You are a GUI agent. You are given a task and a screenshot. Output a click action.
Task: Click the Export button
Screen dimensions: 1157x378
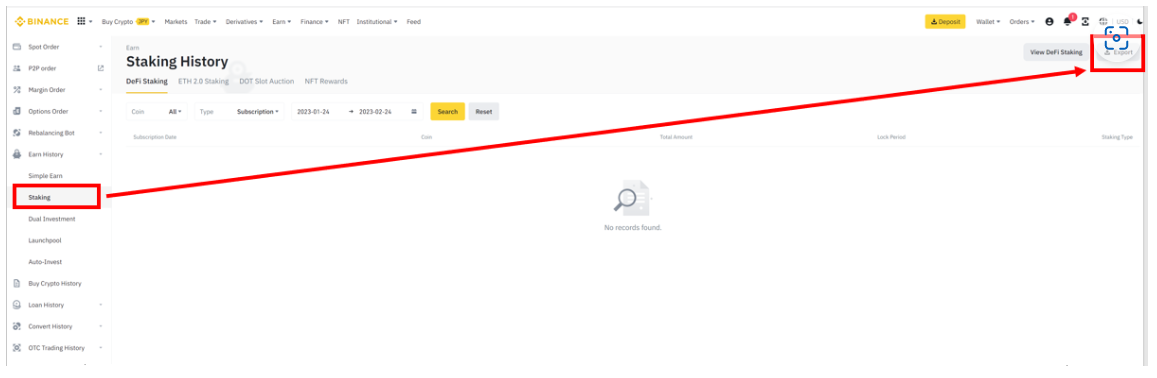(x=1118, y=52)
